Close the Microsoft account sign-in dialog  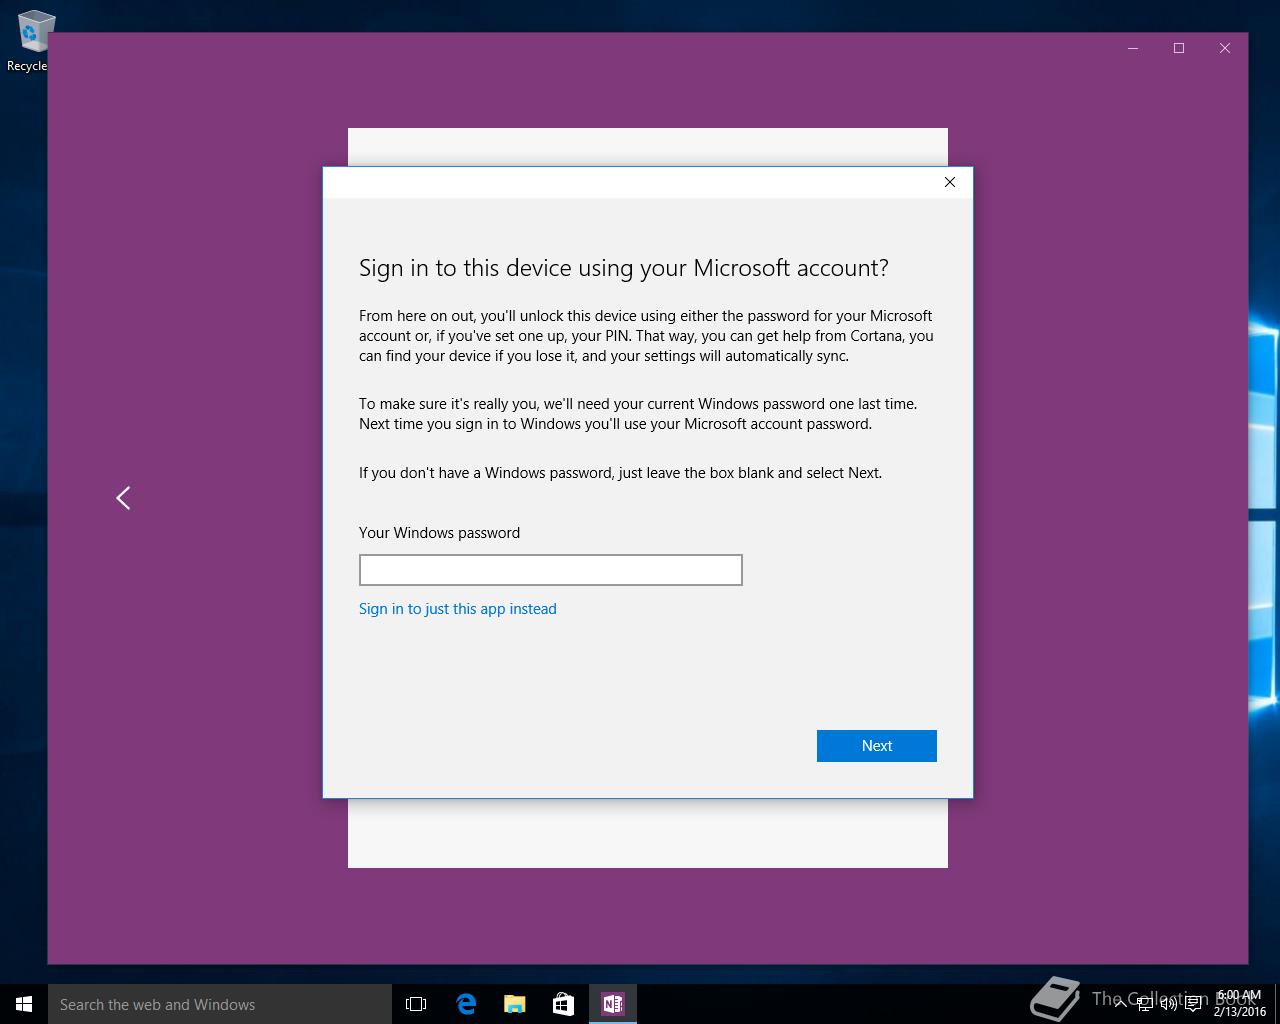[x=950, y=182]
